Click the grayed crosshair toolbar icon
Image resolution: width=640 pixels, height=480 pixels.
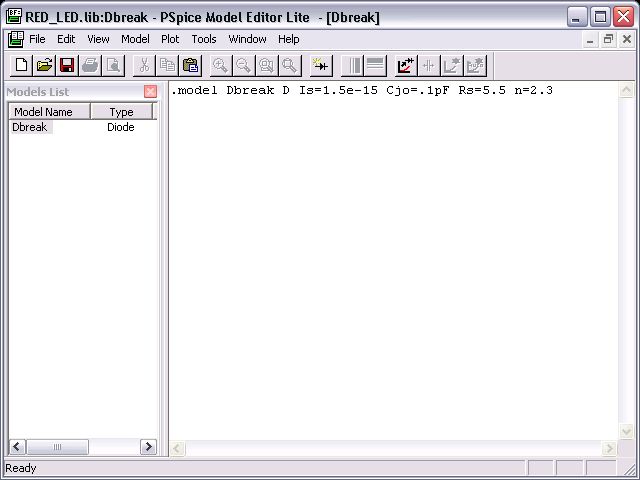click(x=429, y=65)
